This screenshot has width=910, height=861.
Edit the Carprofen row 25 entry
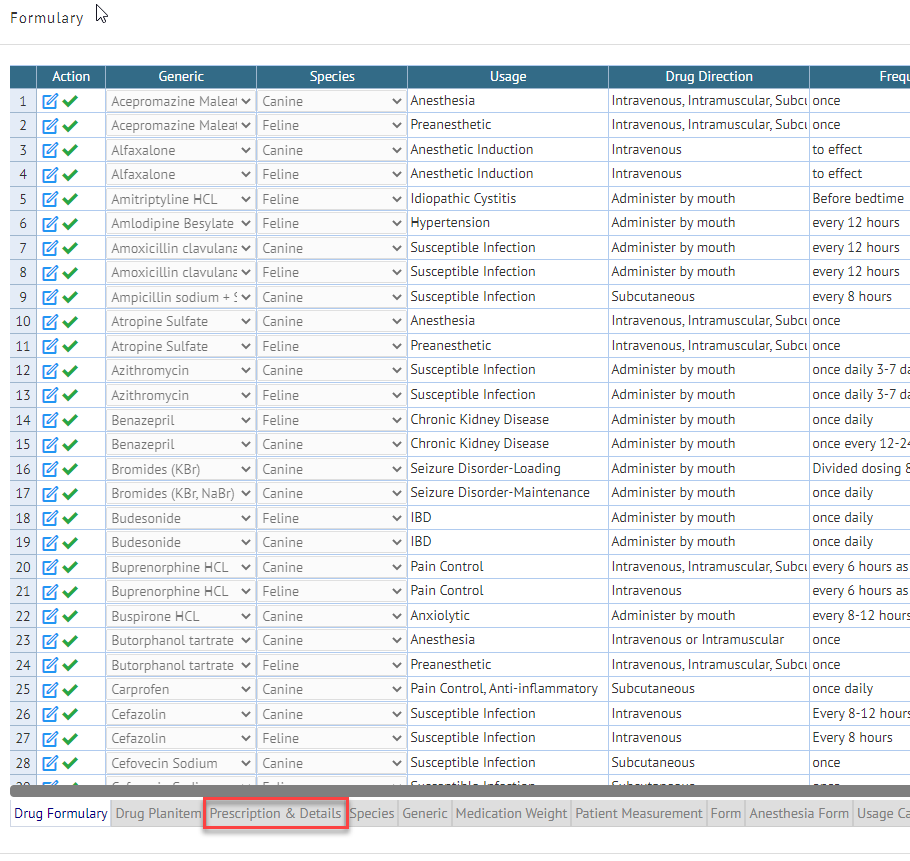[50, 689]
